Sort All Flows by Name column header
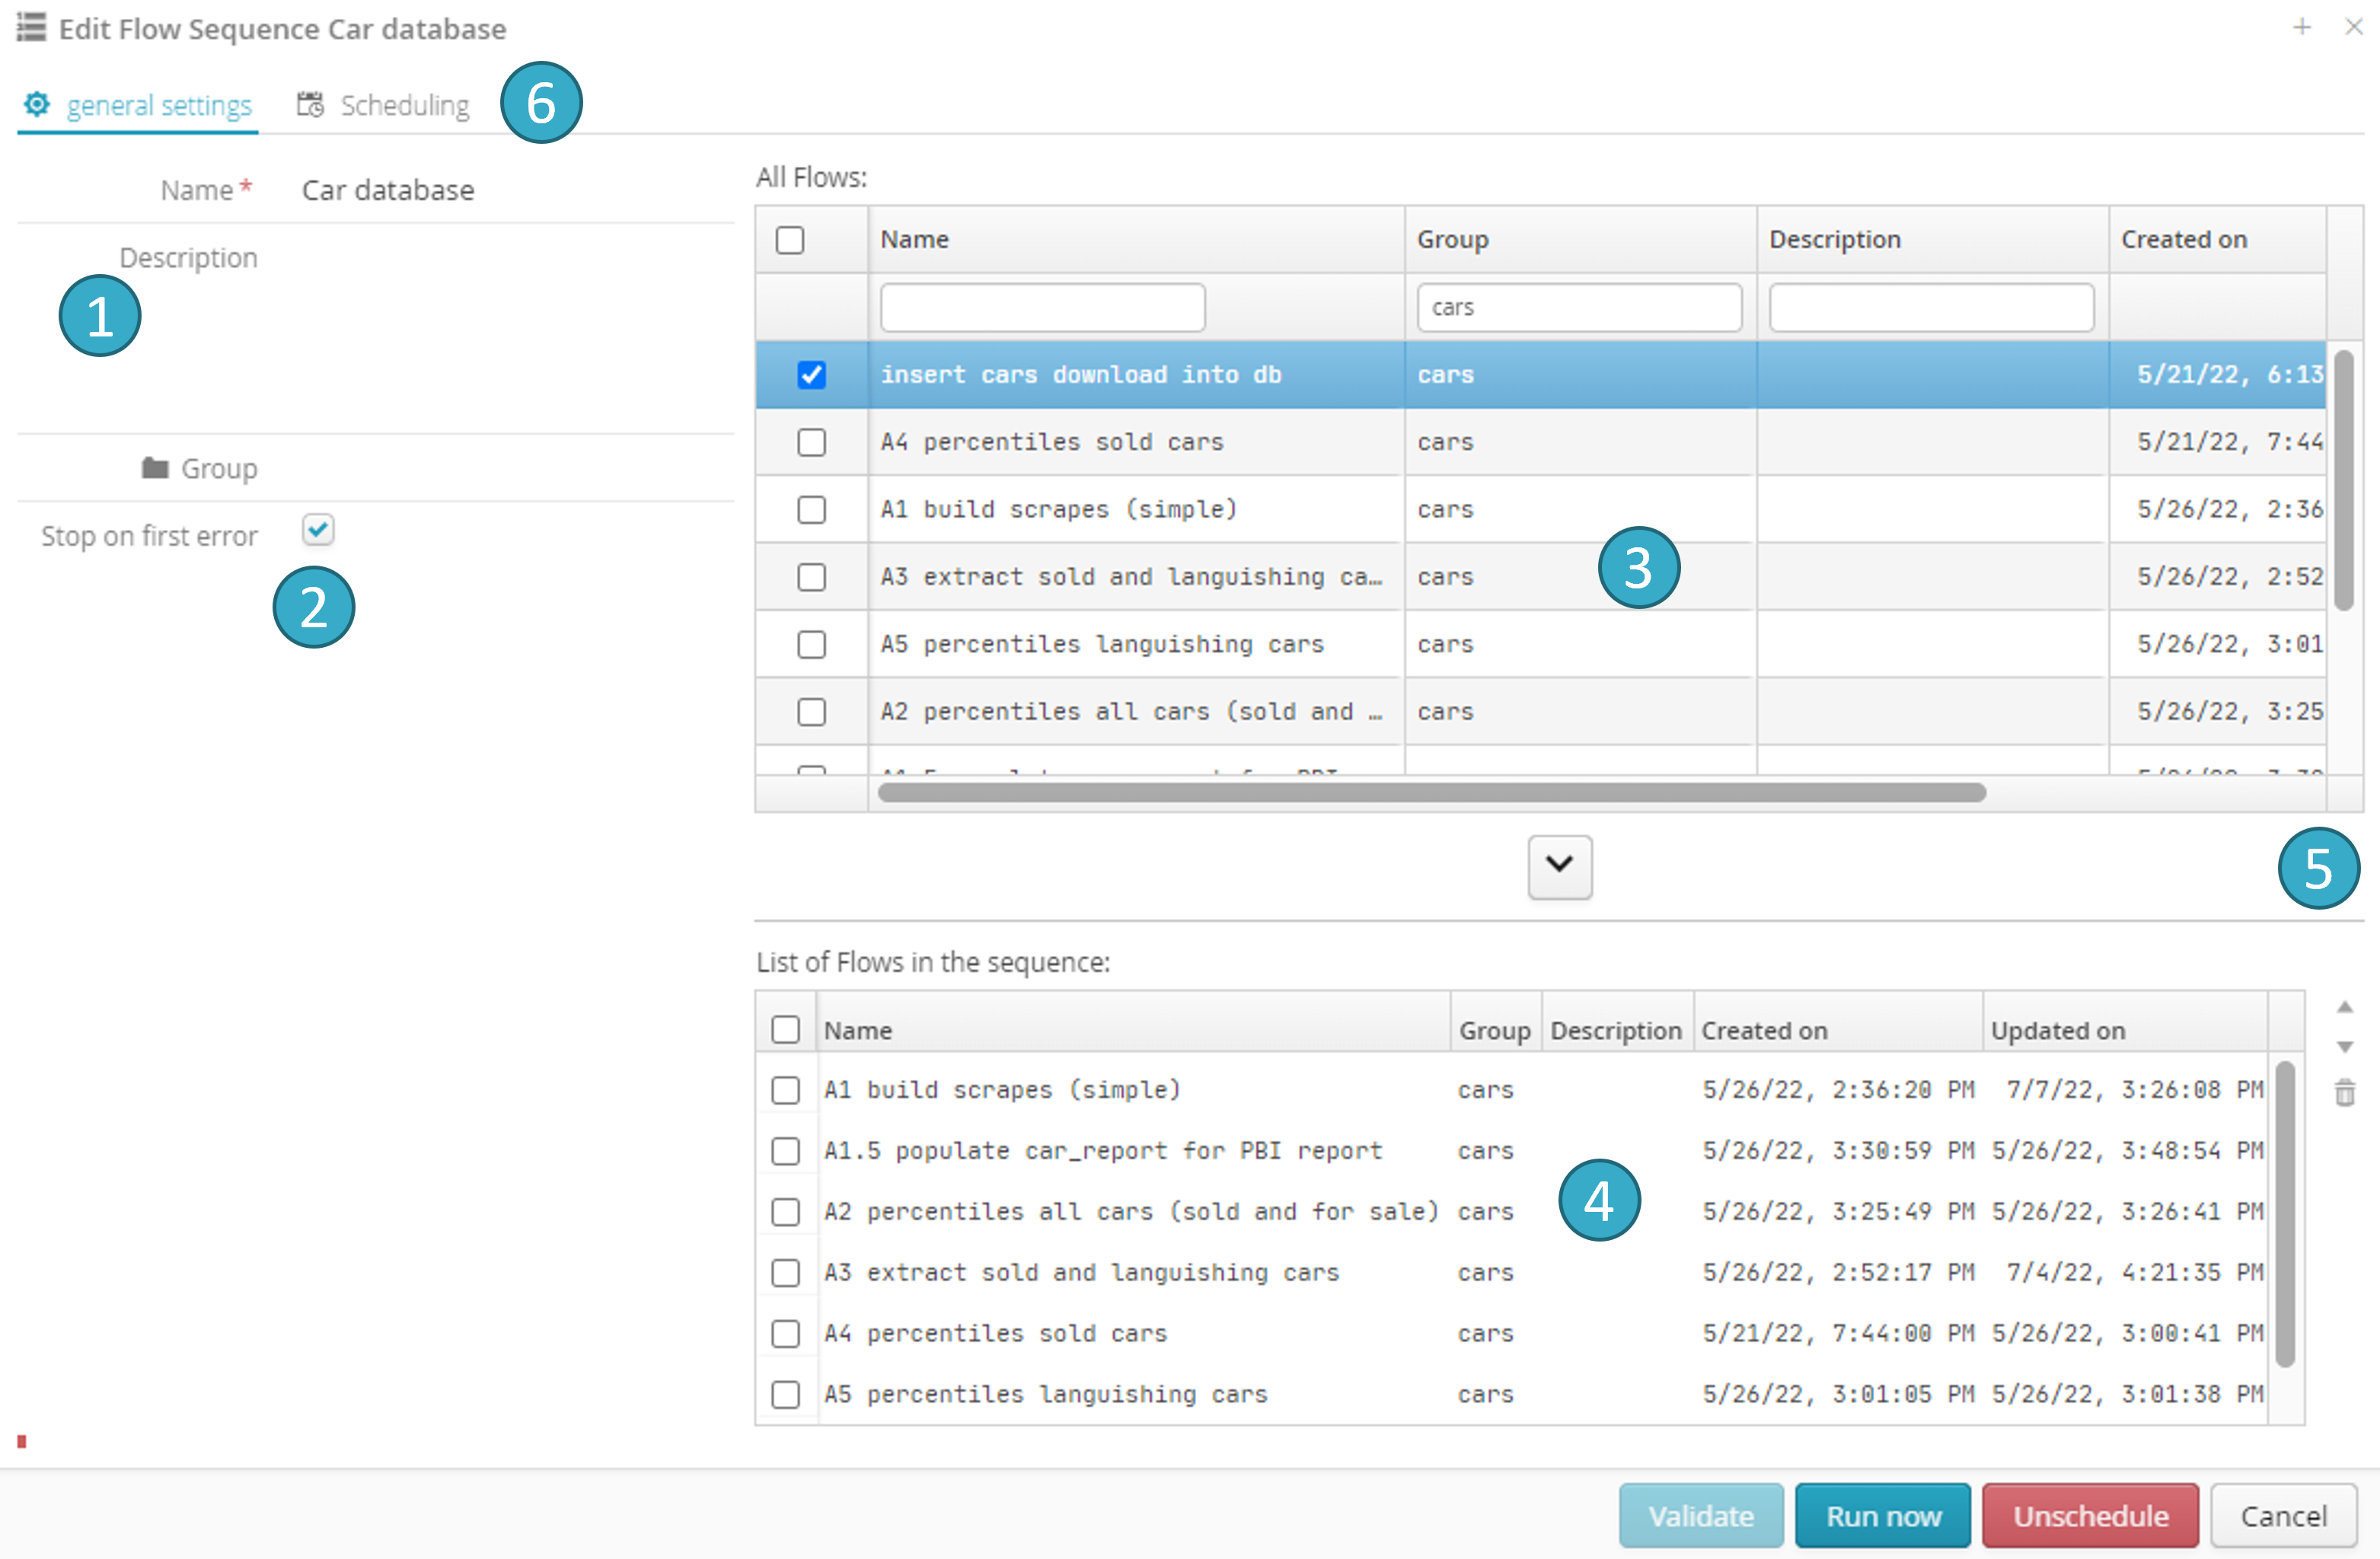This screenshot has width=2380, height=1559. pyautogui.click(x=1136, y=240)
